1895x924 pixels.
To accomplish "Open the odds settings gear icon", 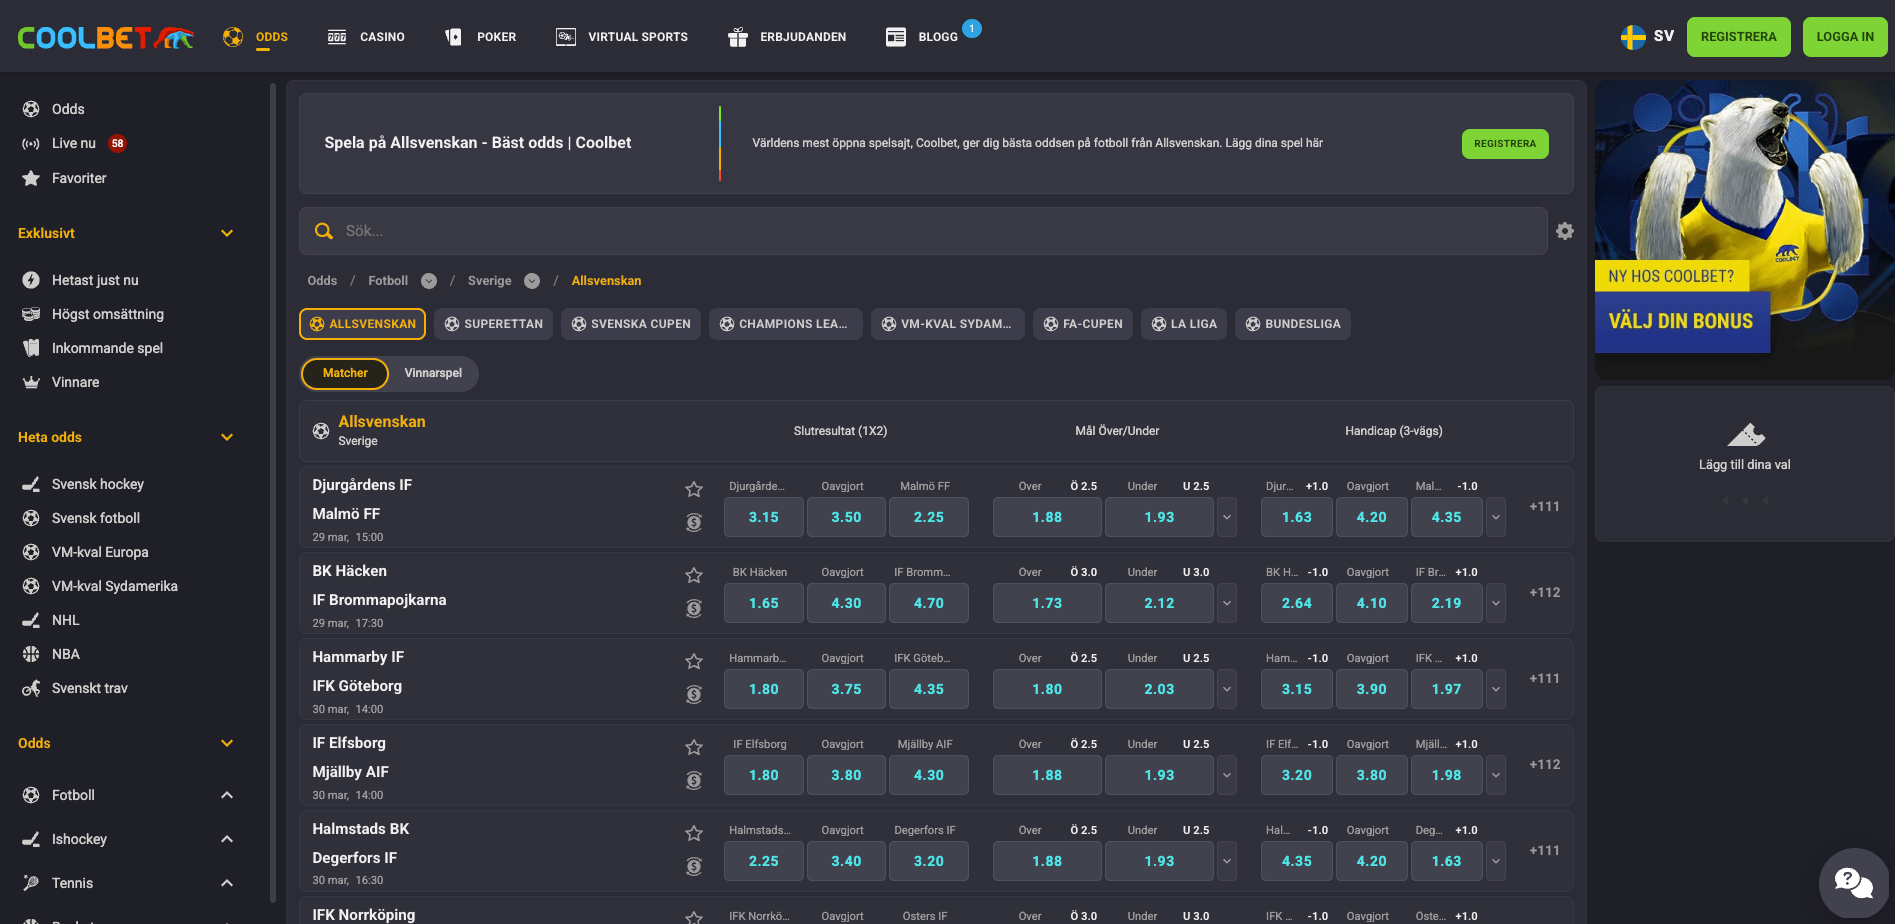I will pyautogui.click(x=1565, y=231).
